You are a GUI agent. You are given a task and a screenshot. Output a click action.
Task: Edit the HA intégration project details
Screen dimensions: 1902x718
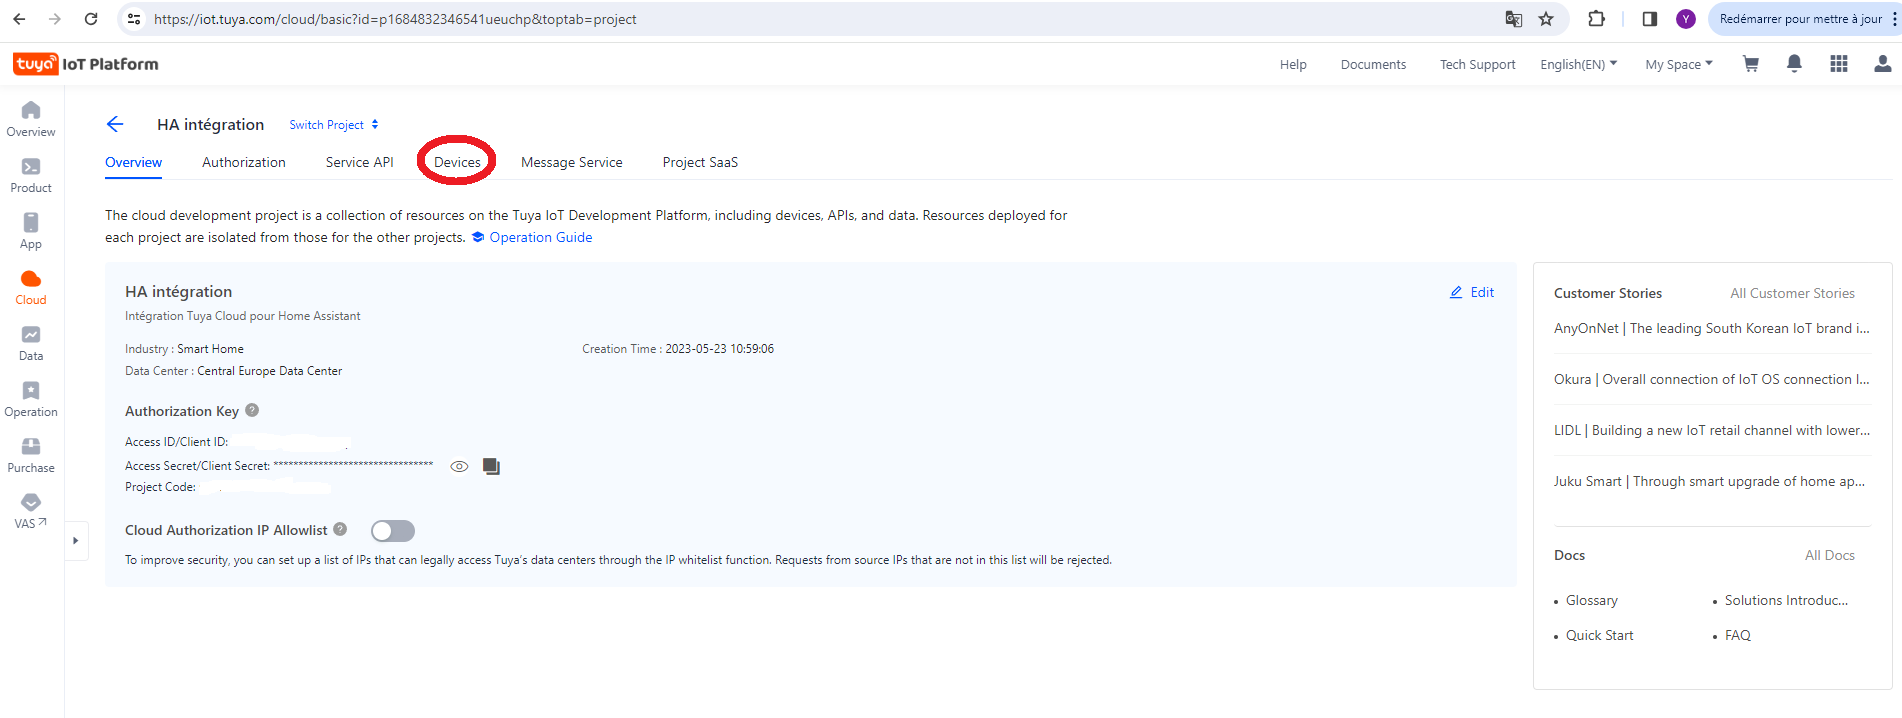point(1472,292)
